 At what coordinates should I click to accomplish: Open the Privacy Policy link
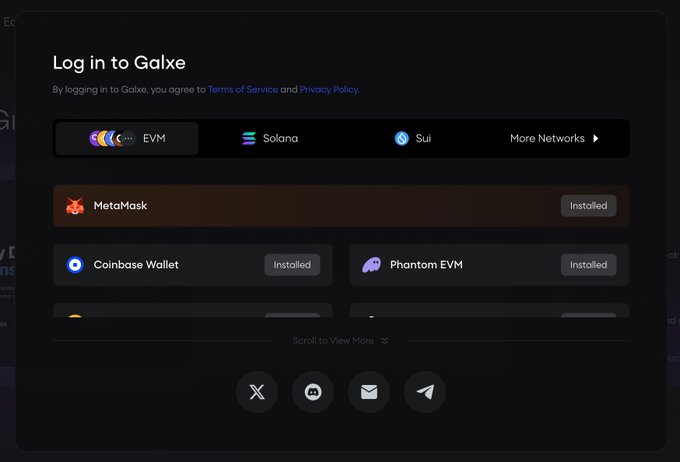tap(329, 89)
